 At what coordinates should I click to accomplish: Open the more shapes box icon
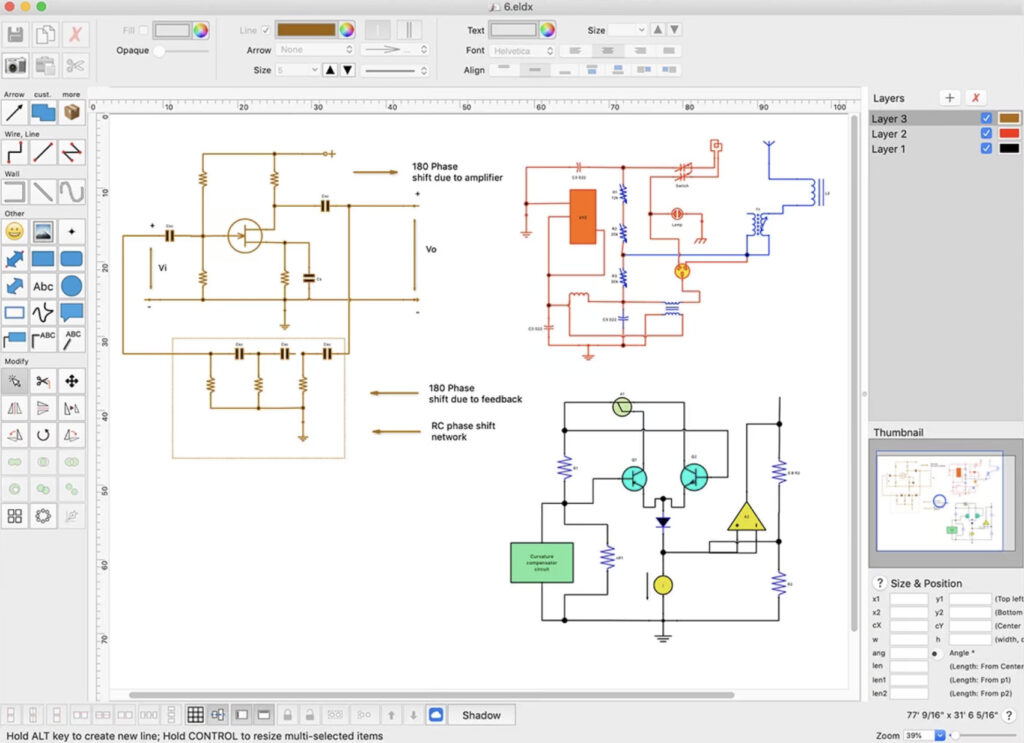[72, 112]
